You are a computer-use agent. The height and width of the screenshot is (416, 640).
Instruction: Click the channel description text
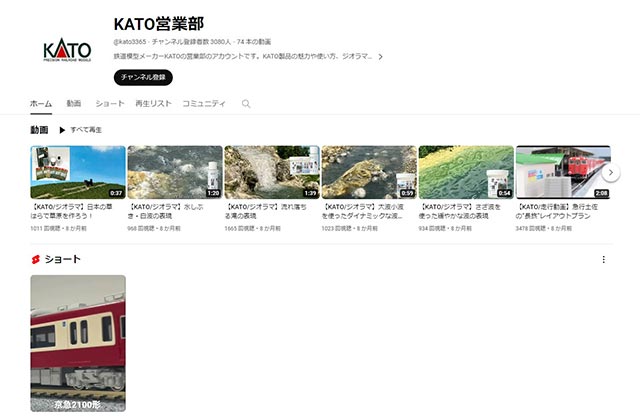click(243, 56)
